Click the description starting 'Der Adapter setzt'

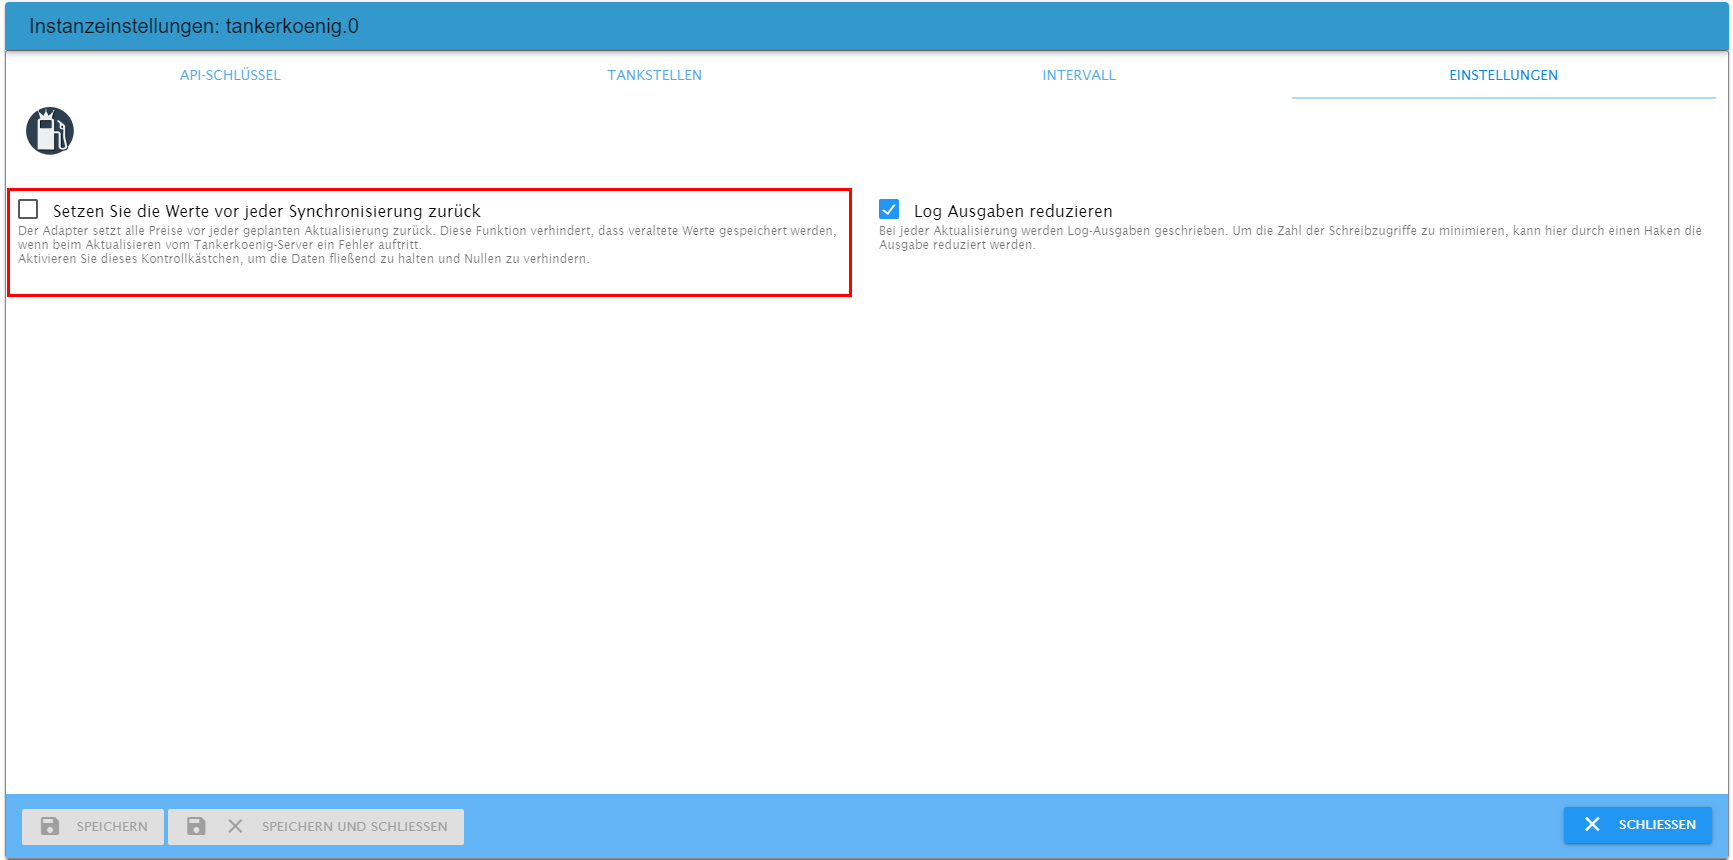click(427, 245)
